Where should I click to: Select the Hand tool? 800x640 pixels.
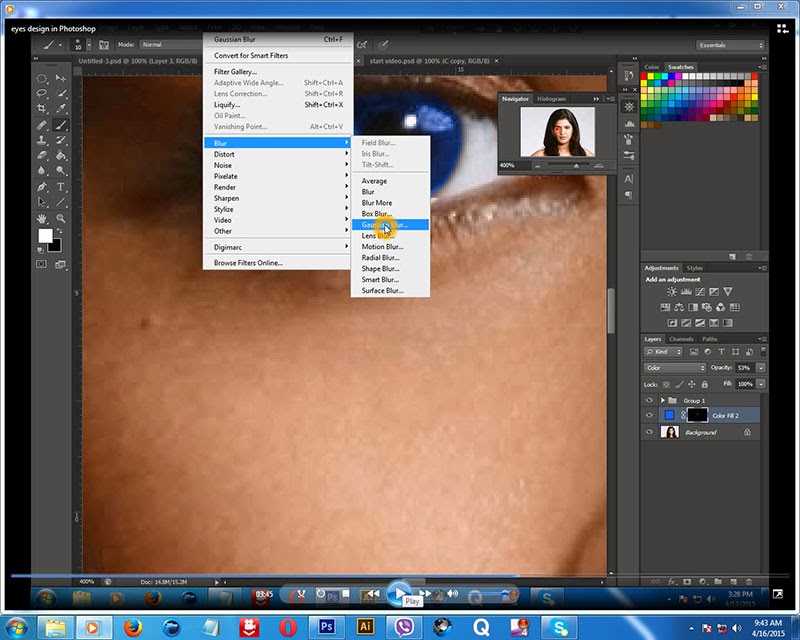click(x=42, y=218)
